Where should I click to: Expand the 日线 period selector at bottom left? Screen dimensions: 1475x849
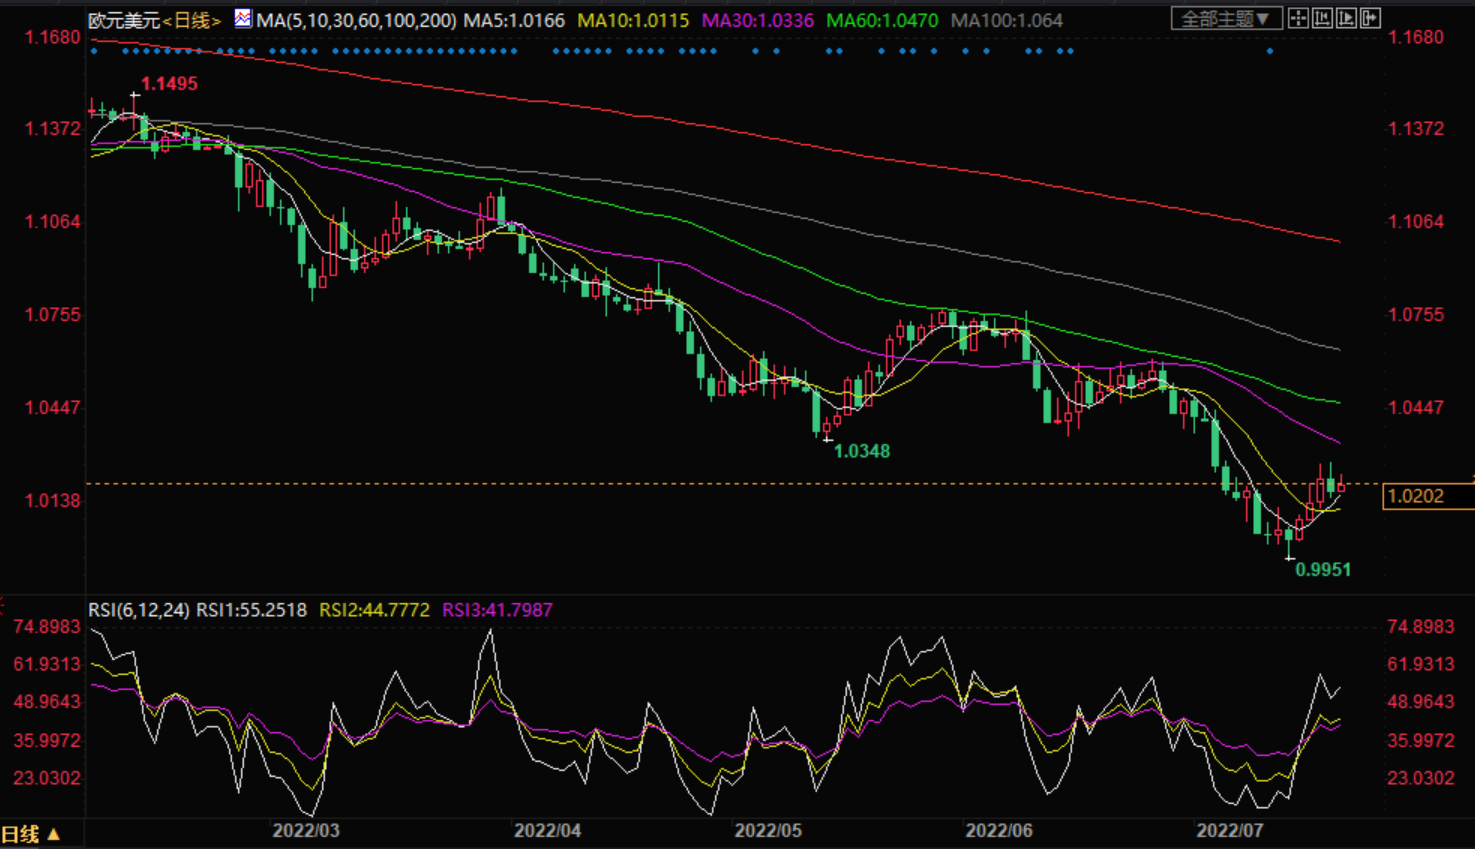pos(30,834)
